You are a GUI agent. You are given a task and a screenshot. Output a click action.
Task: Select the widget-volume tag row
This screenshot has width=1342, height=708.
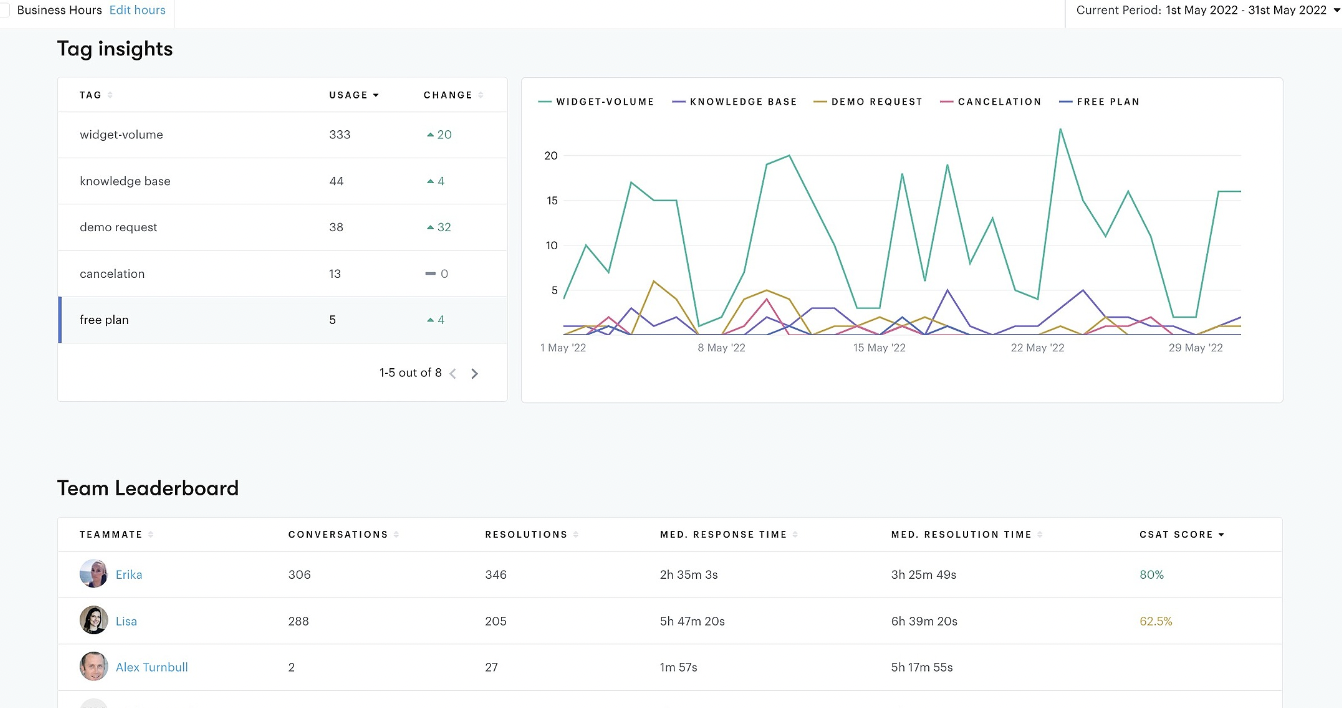click(x=282, y=135)
